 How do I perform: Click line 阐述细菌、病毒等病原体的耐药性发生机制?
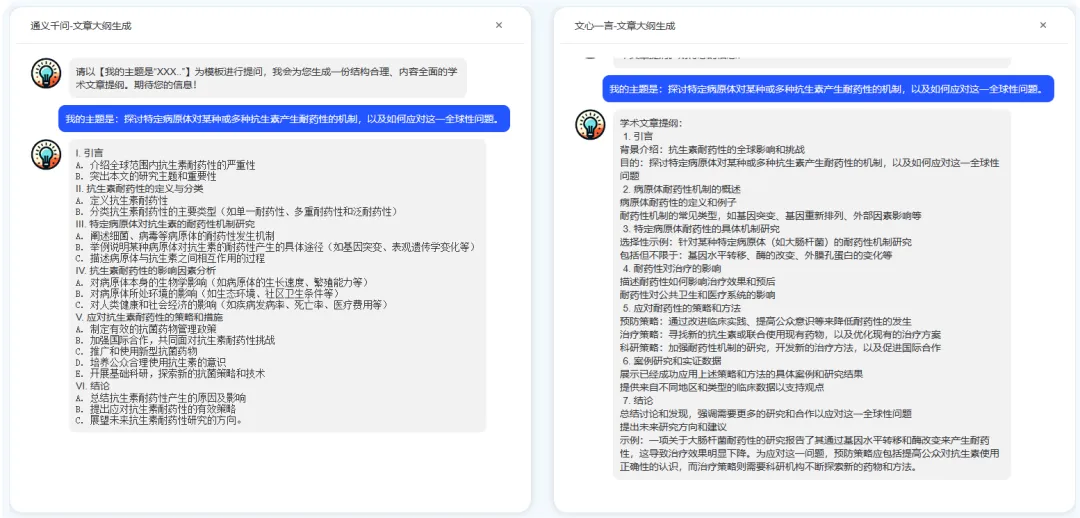point(175,236)
